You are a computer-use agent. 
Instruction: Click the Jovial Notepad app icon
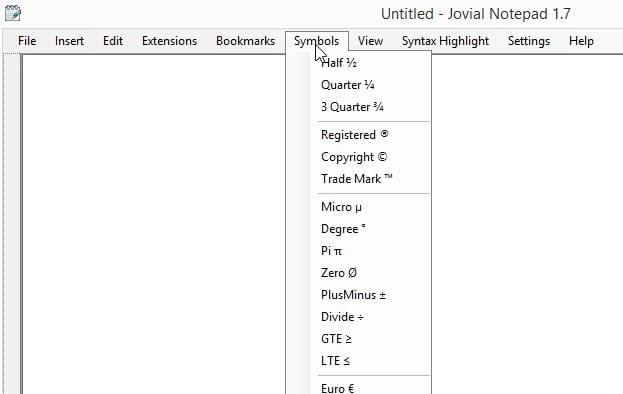tap(13, 13)
